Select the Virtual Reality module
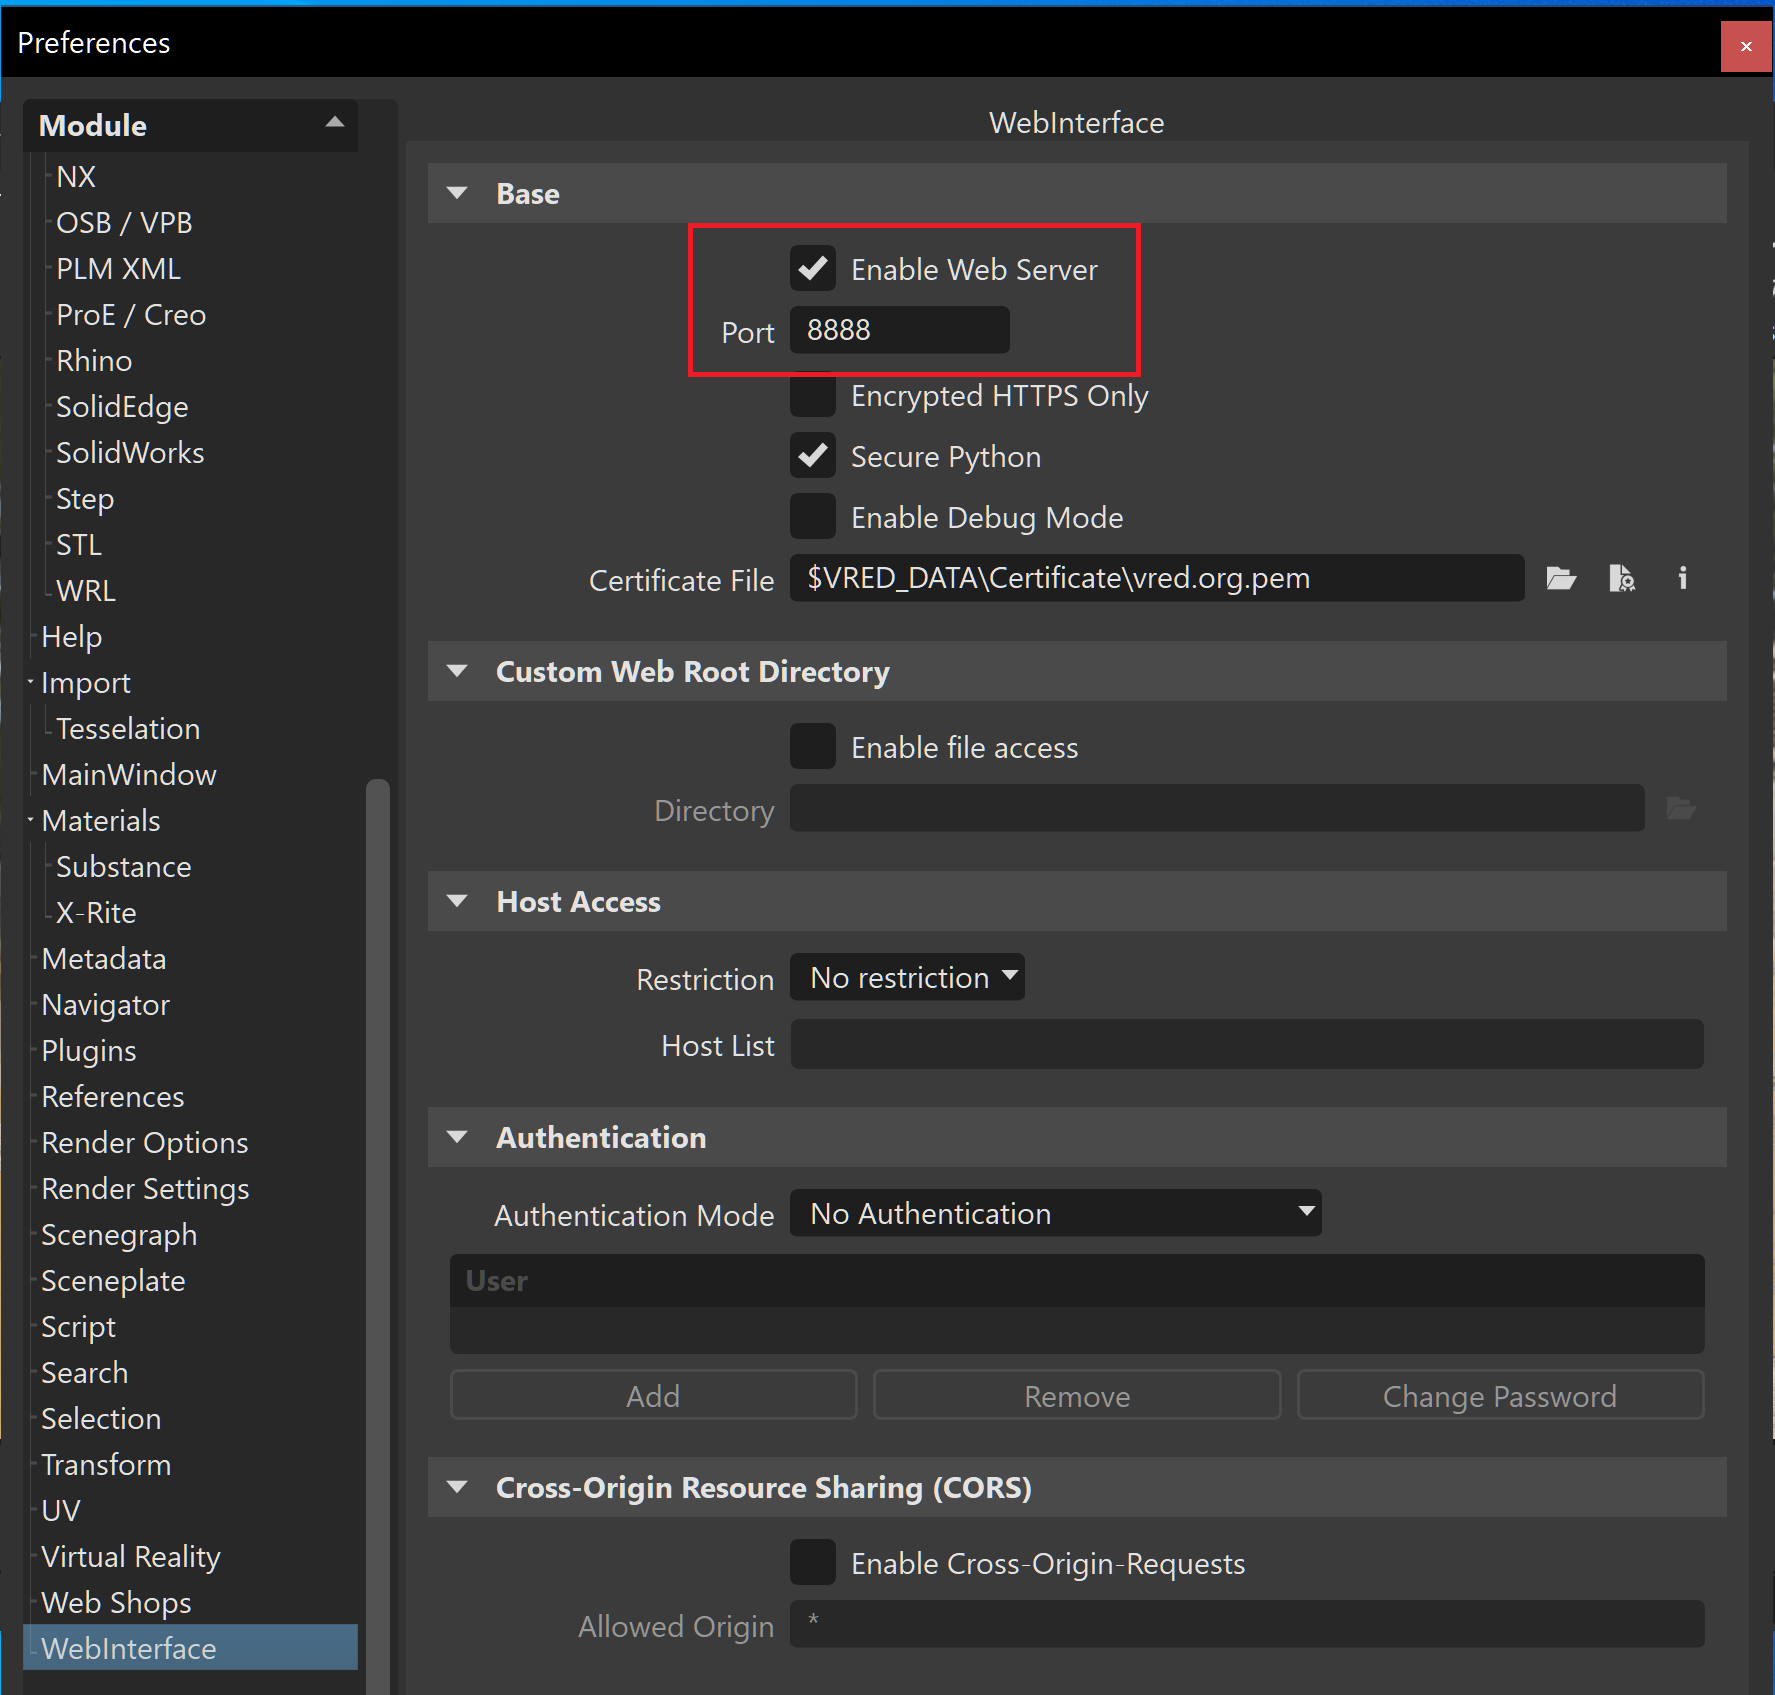1775x1695 pixels. click(x=130, y=1556)
